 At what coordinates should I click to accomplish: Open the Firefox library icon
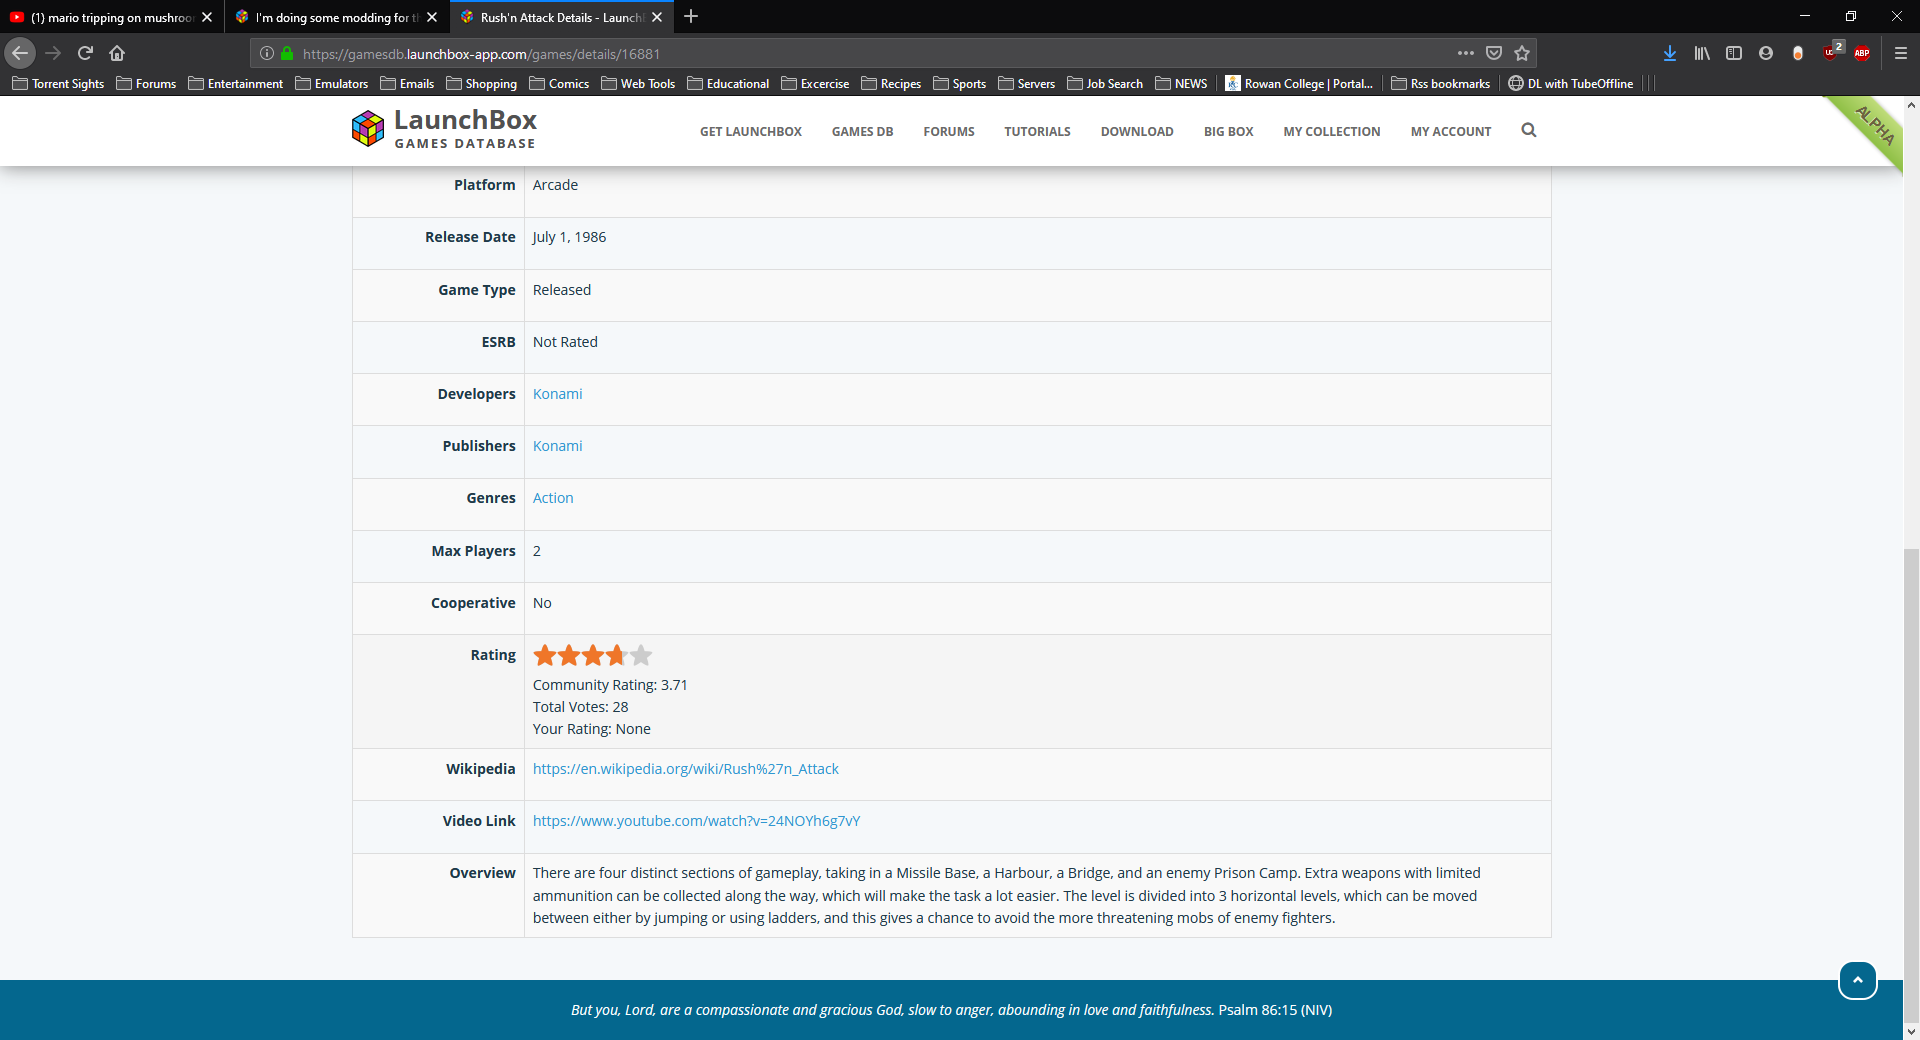pyautogui.click(x=1702, y=53)
